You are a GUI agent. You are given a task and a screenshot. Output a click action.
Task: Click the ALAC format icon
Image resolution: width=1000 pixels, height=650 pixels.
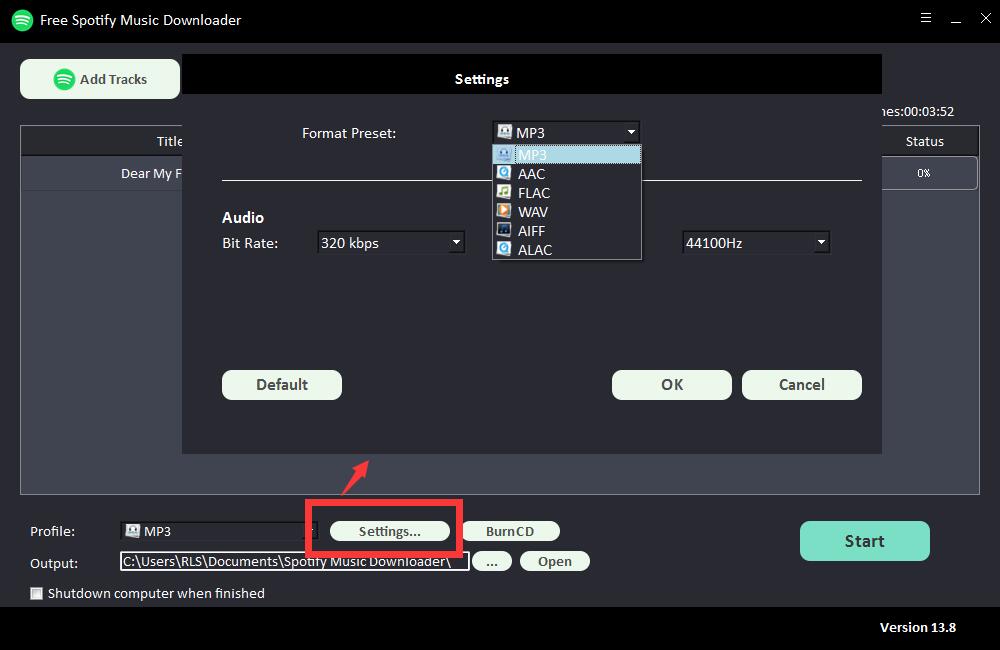504,249
